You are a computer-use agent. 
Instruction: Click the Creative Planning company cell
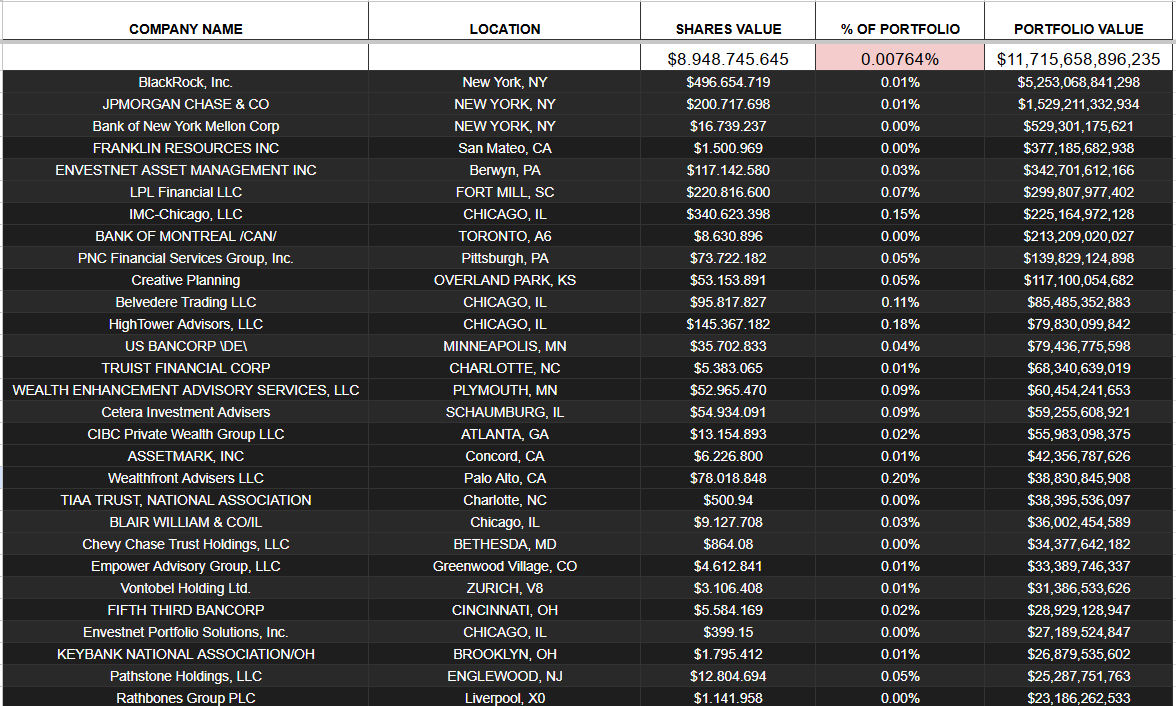185,281
